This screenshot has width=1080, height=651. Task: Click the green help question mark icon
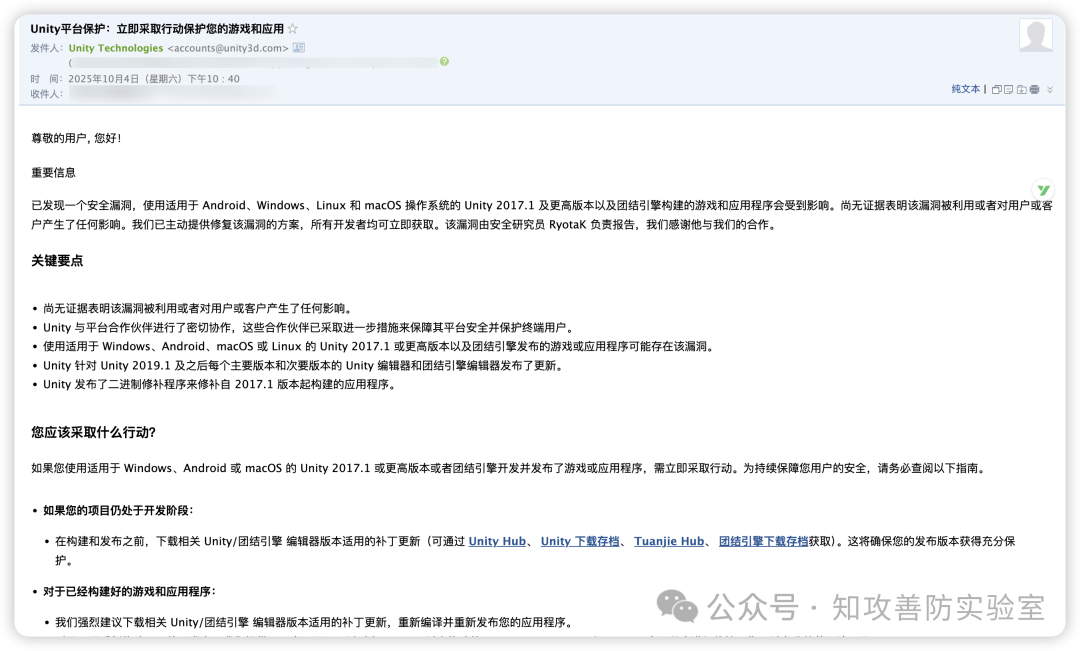tap(444, 61)
